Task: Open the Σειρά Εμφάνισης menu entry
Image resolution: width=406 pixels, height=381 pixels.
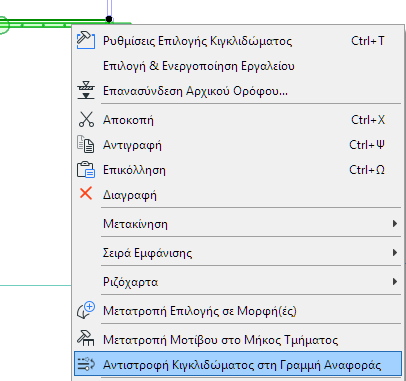Action: (x=237, y=253)
